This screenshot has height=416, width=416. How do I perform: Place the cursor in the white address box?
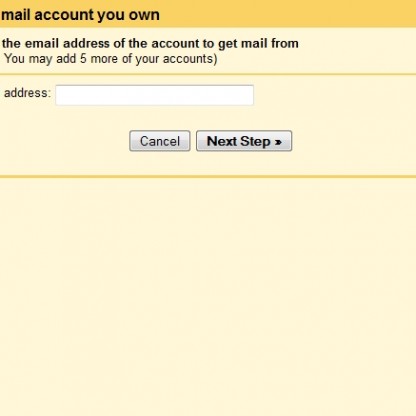pyautogui.click(x=154, y=95)
